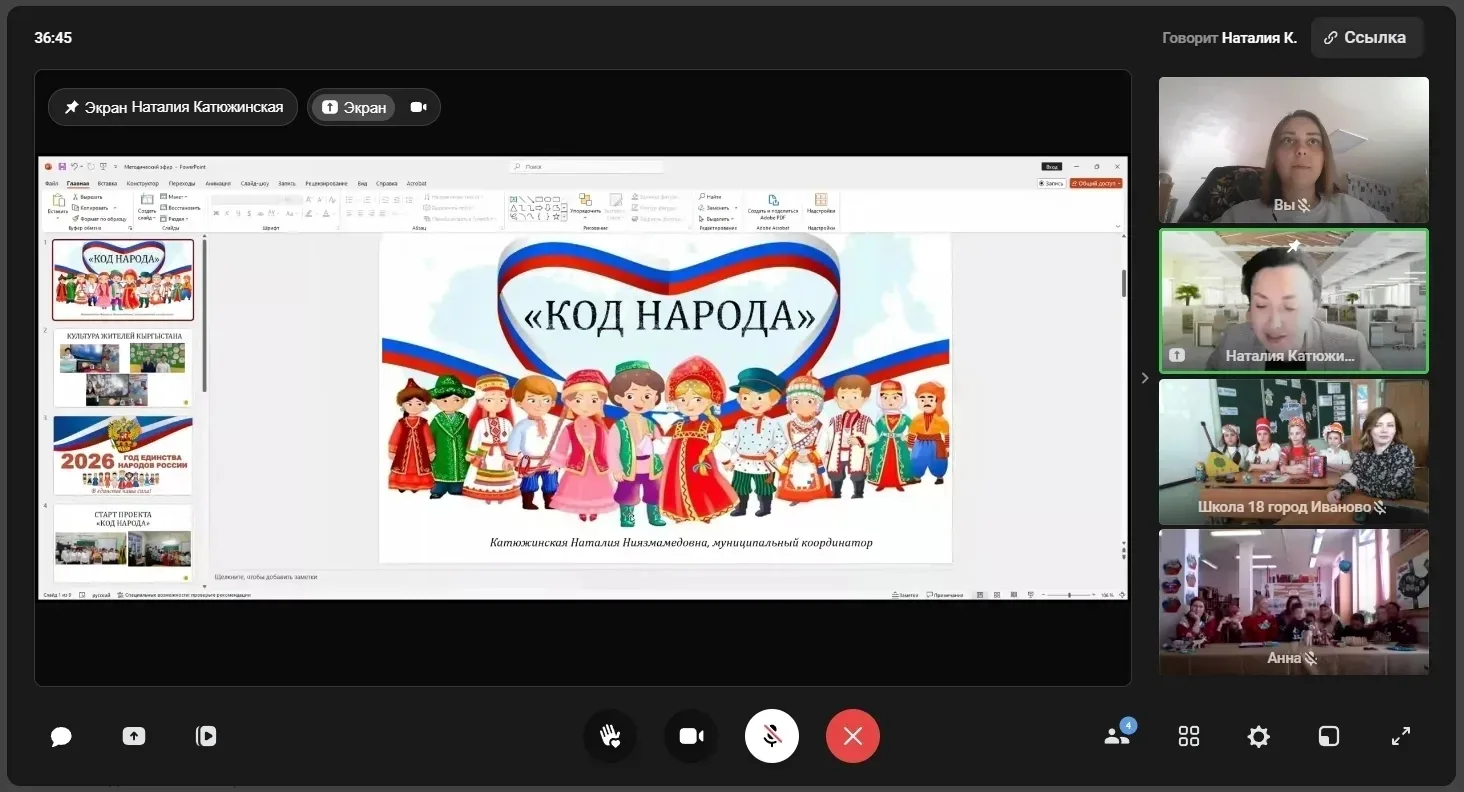
Task: Start screen sharing from bottom toolbar
Action: (x=134, y=736)
